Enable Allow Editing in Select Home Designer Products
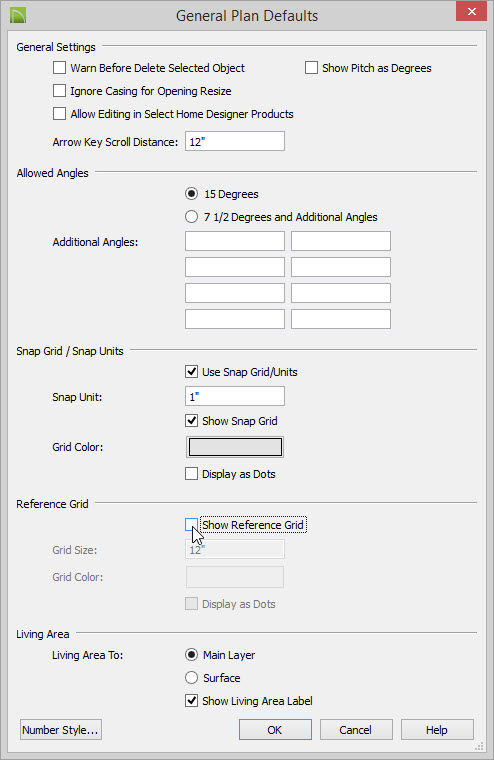 (x=59, y=114)
